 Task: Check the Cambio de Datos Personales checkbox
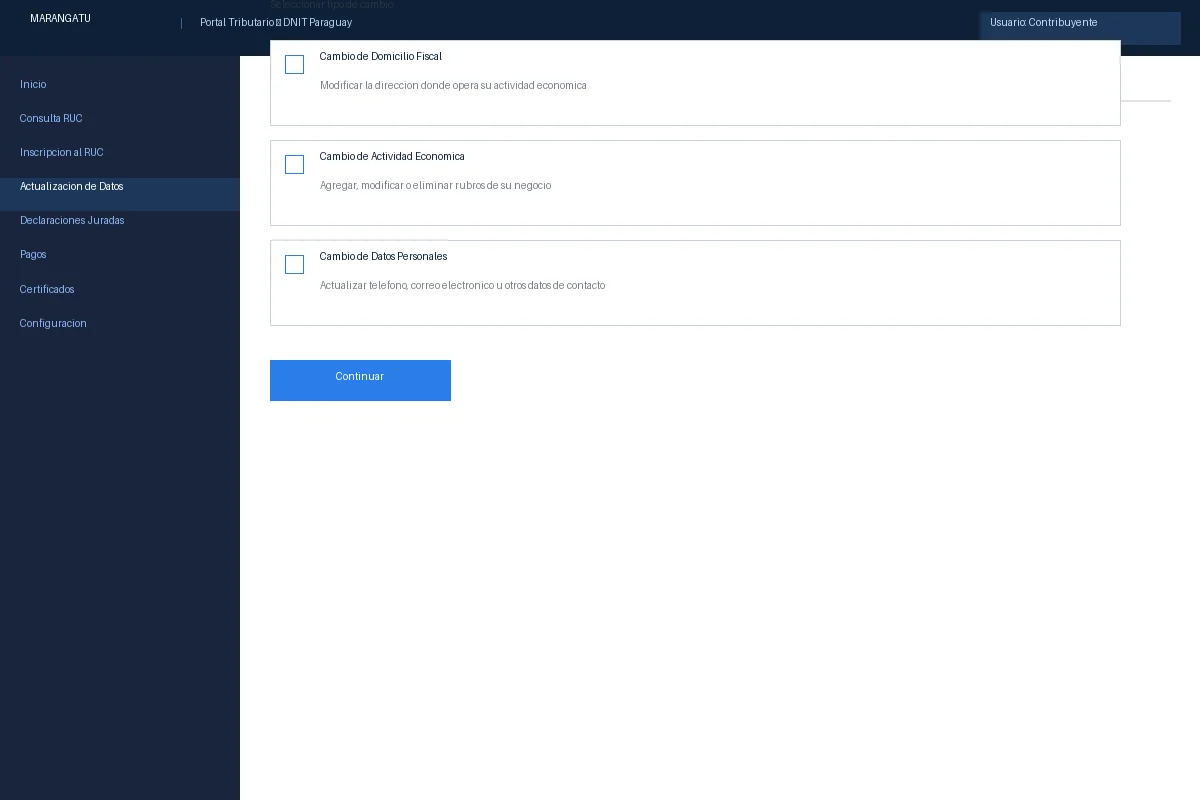pos(294,265)
